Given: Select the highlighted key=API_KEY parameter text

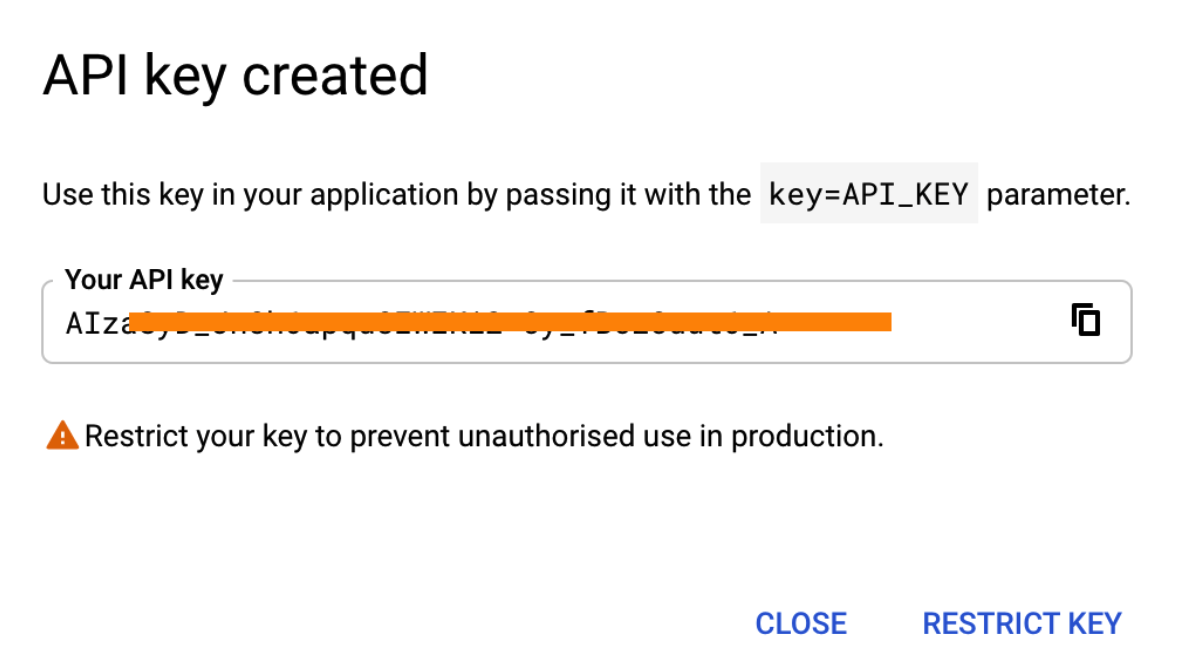Looking at the screenshot, I should pos(868,193).
